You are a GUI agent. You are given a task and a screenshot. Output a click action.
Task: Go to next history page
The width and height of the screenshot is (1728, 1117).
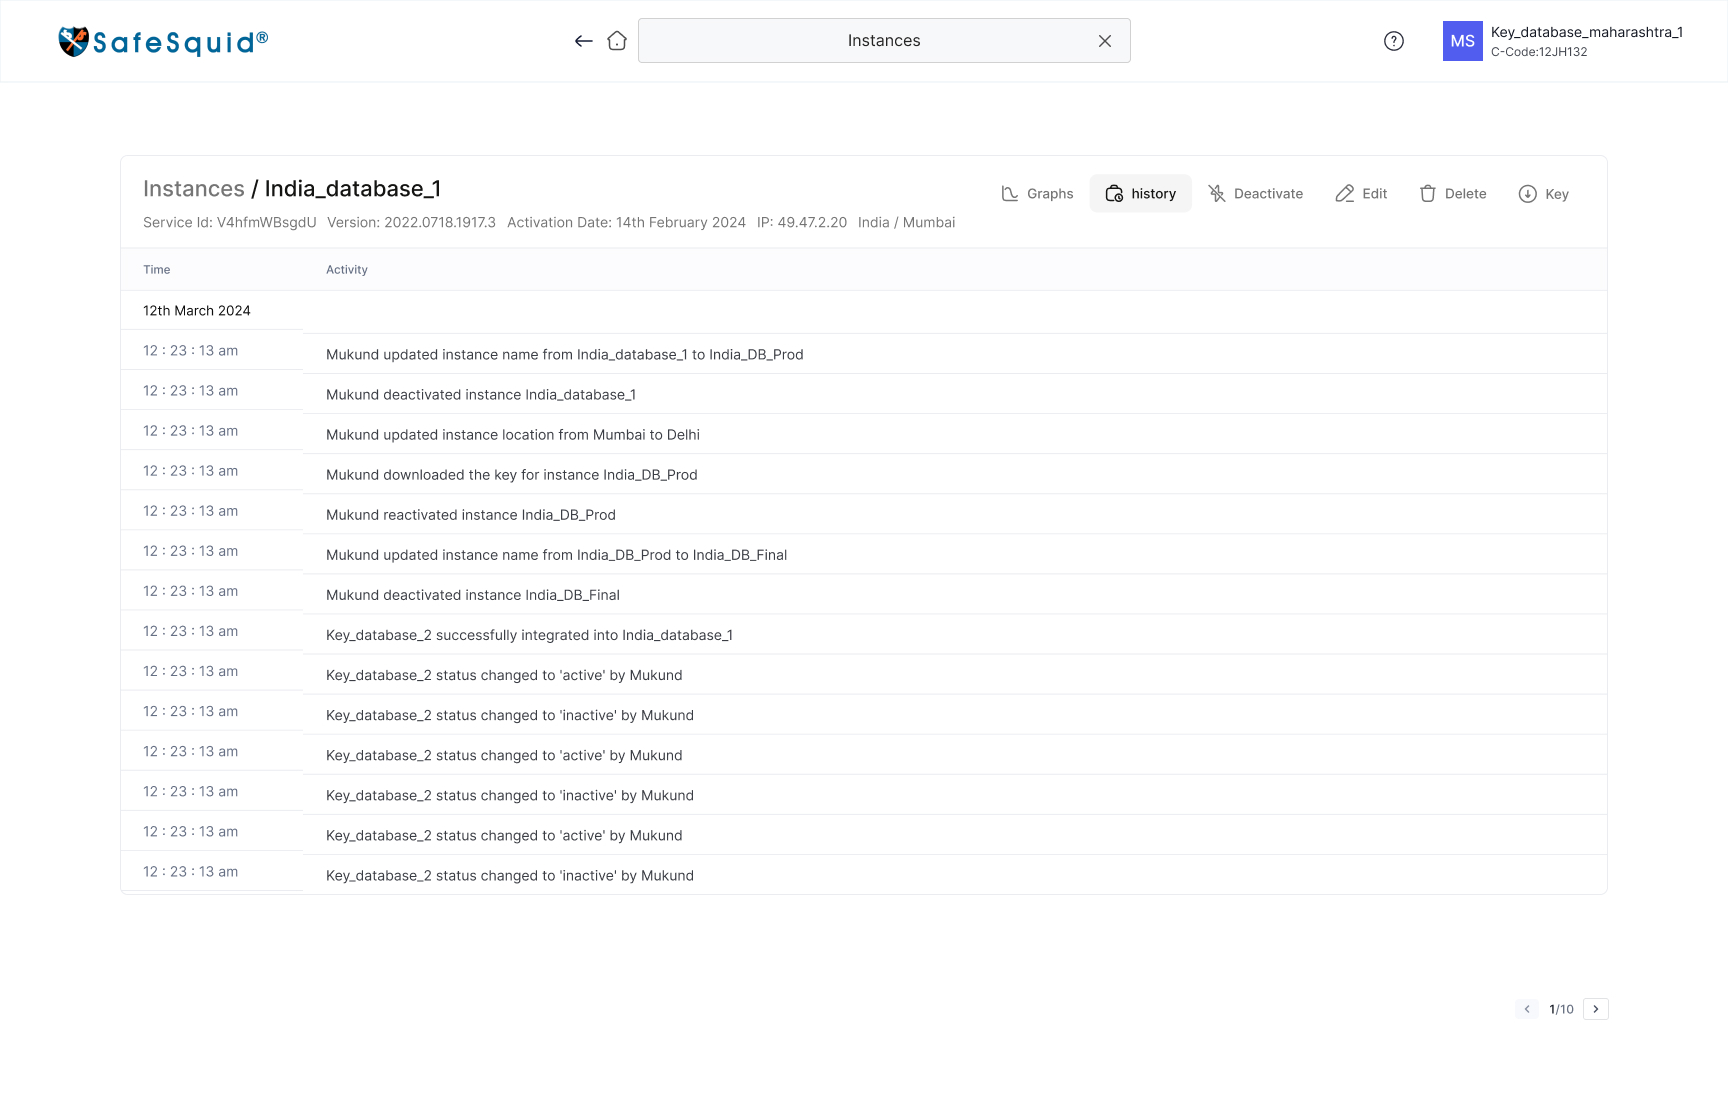(1596, 1009)
